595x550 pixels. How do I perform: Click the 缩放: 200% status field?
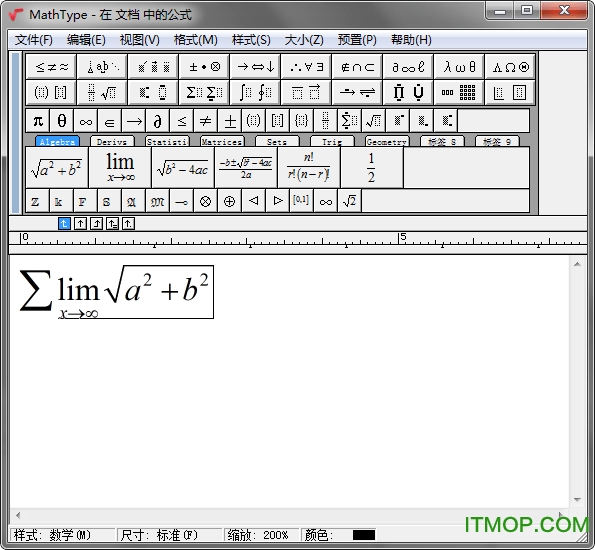tap(261, 535)
